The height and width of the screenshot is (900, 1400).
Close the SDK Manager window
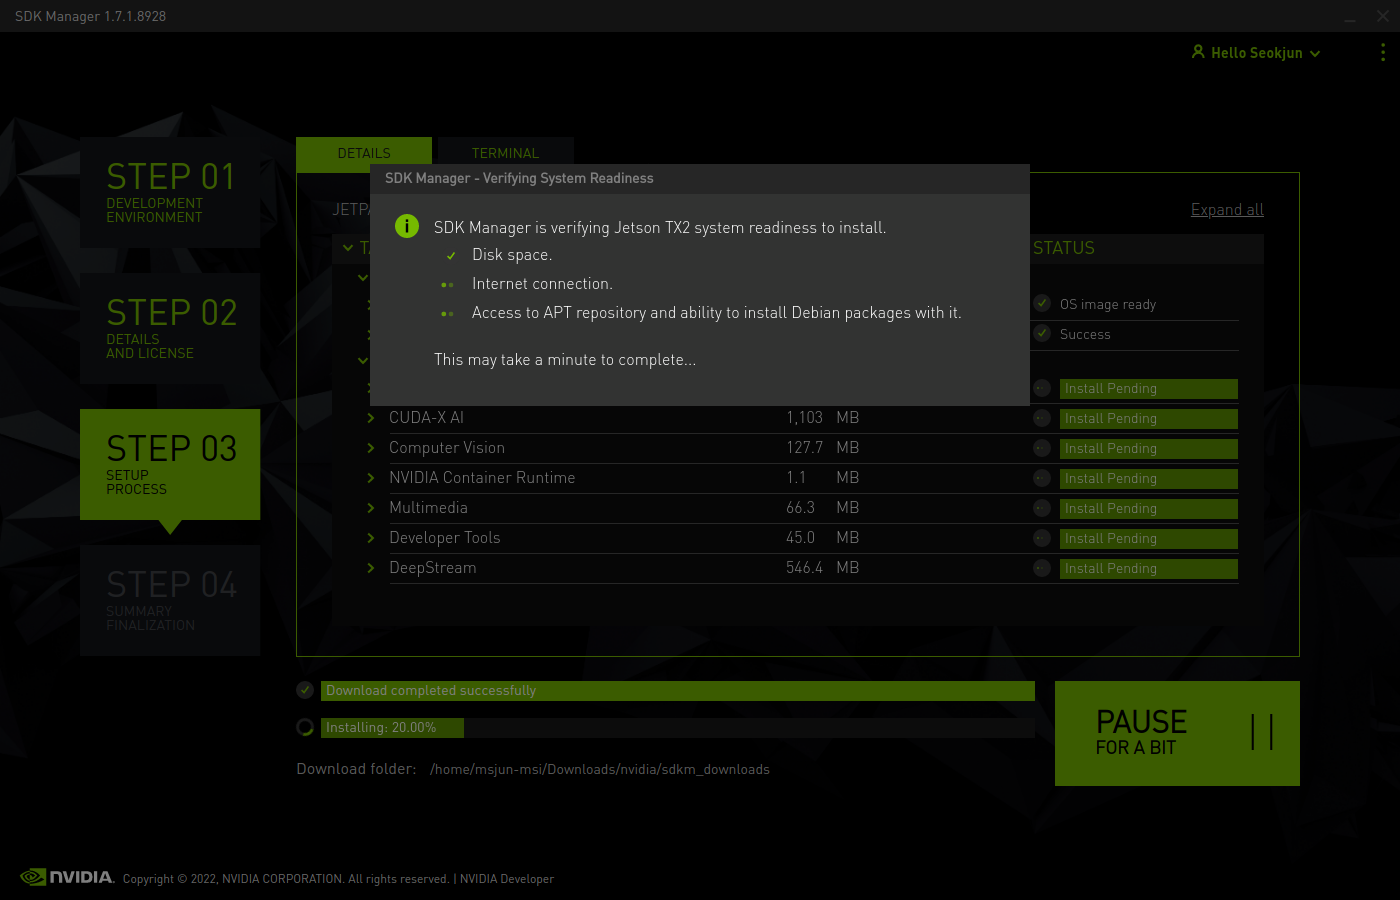[1383, 16]
